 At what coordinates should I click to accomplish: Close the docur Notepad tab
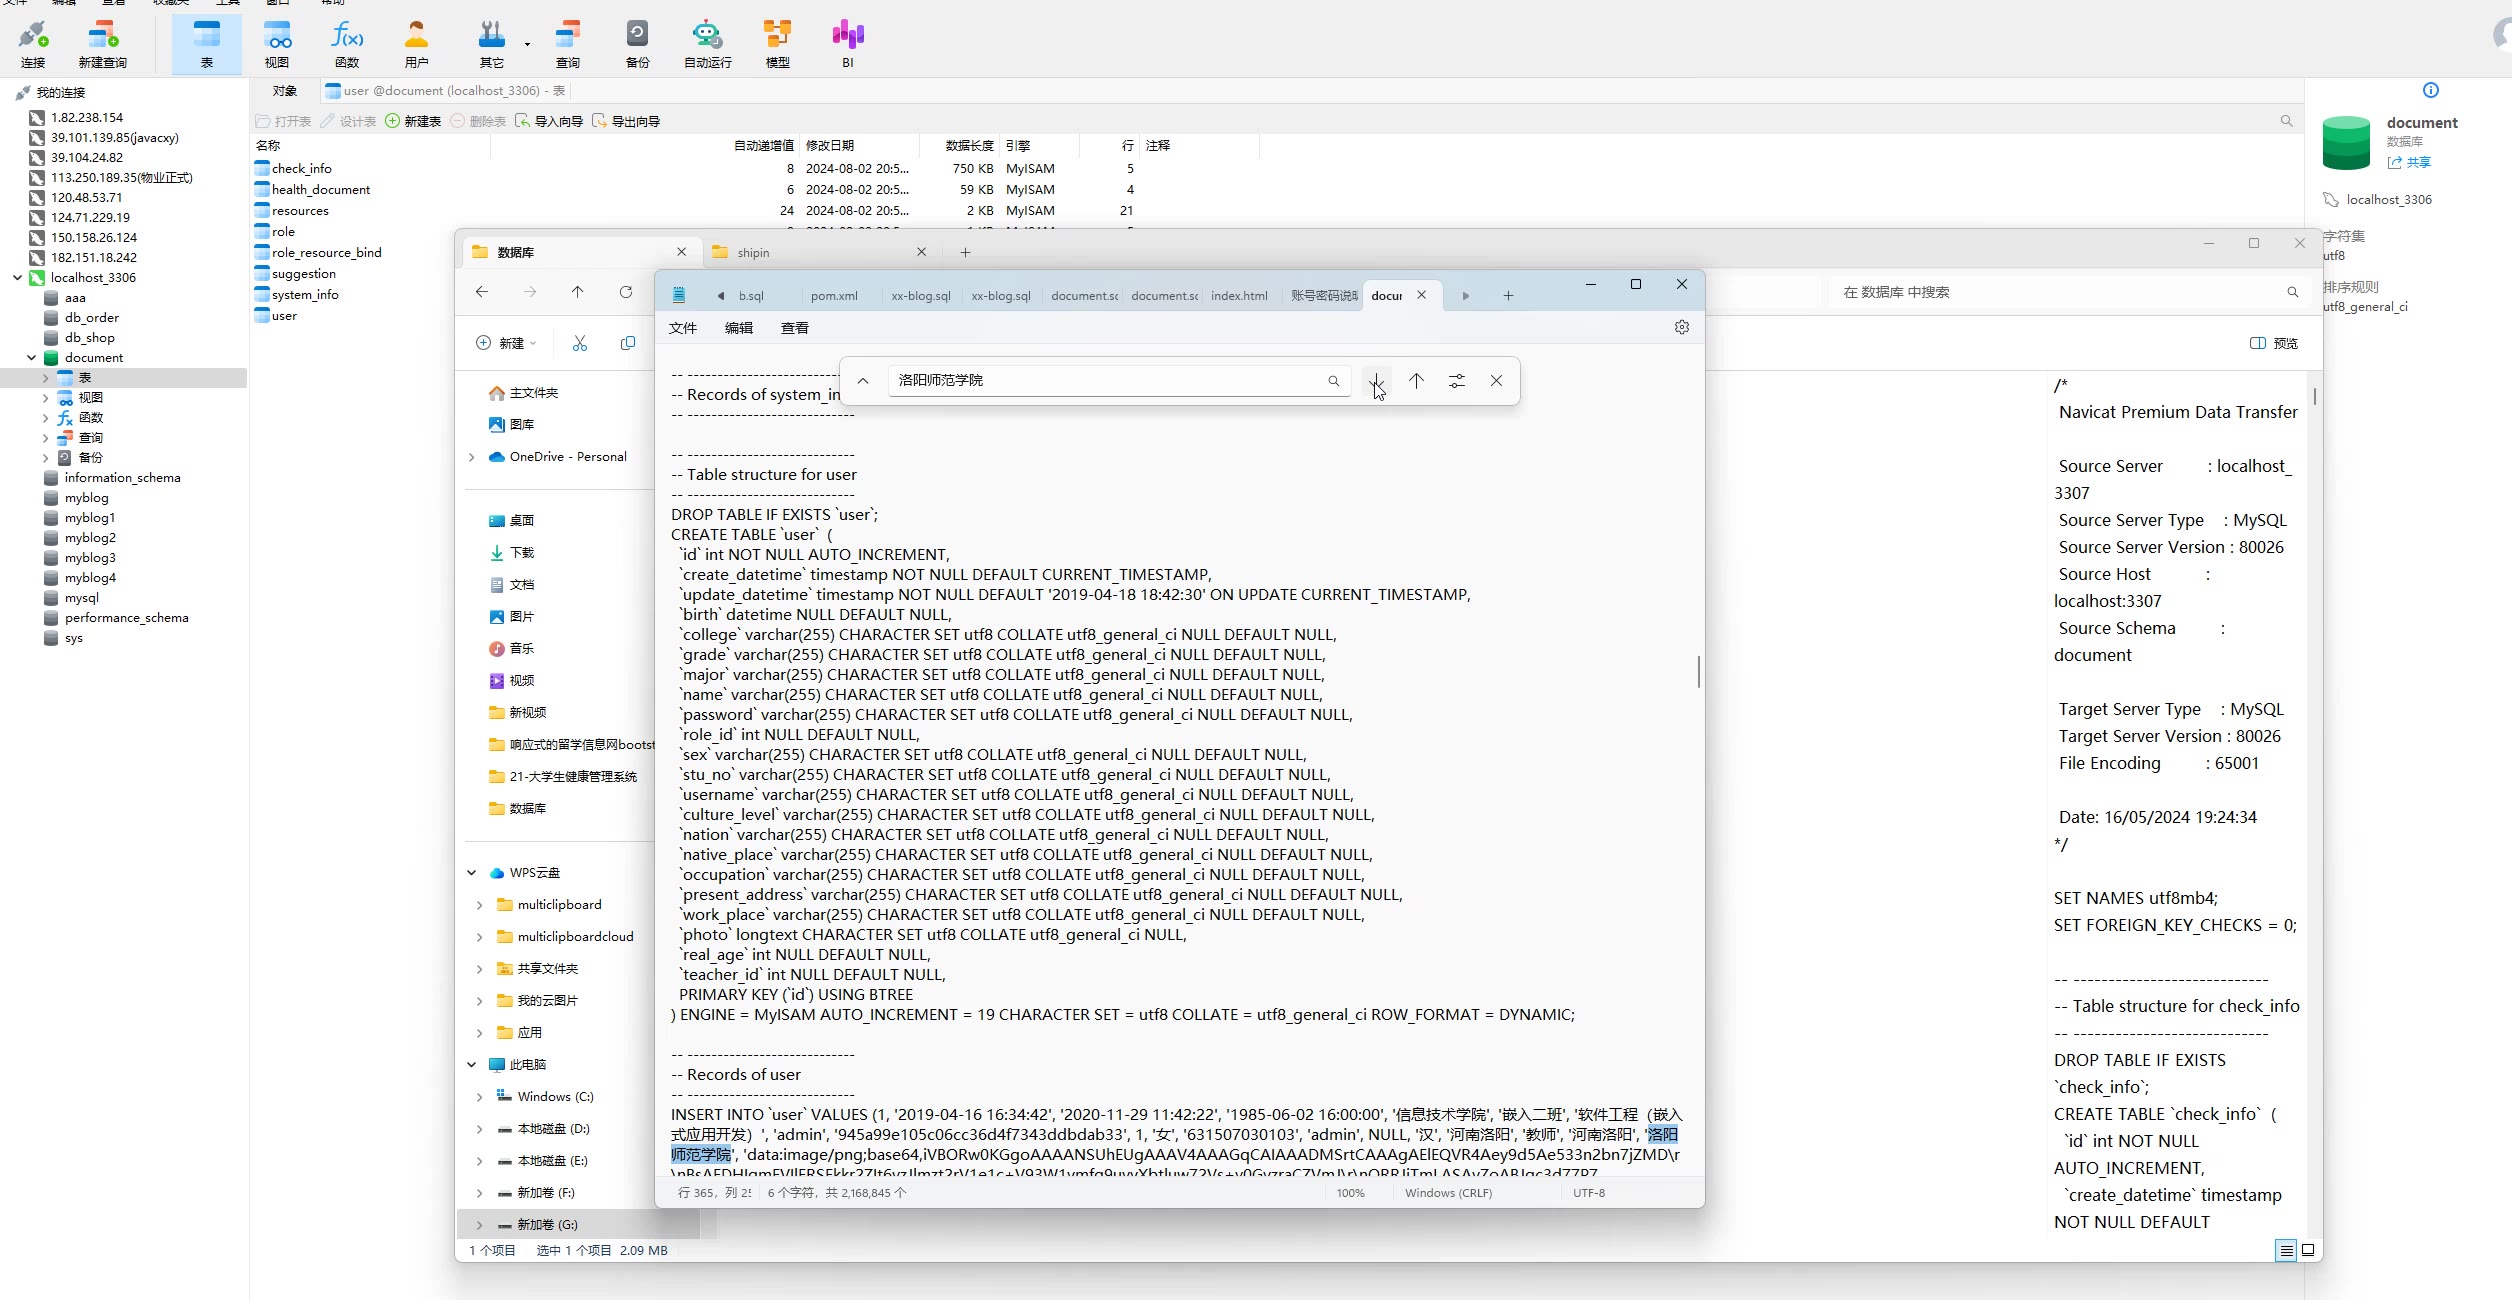pos(1421,295)
